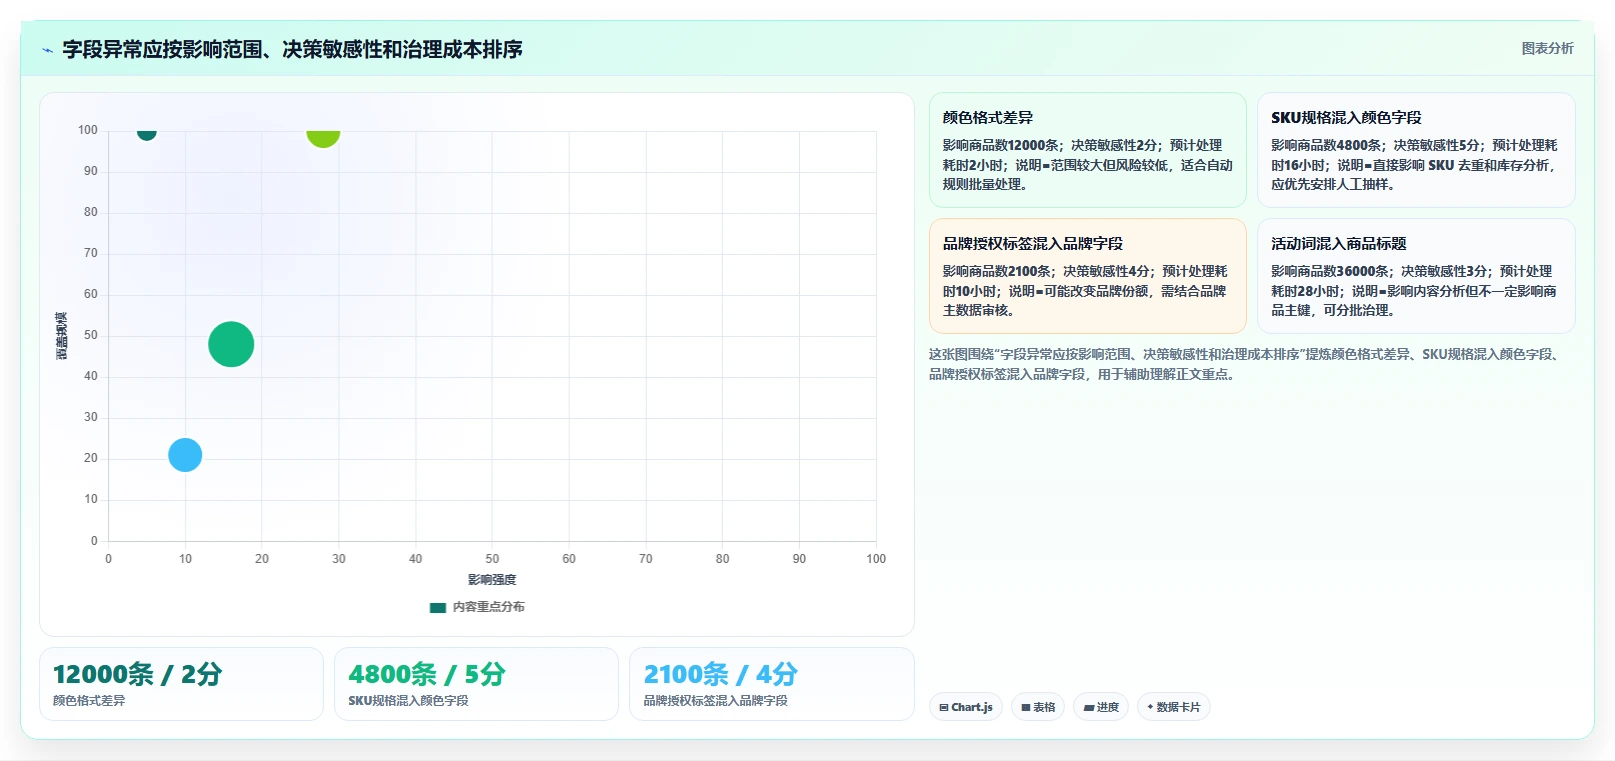Viewport: 1615px width, 761px height.
Task: Click the 品牌授权标签混入品牌字段 caption under 2100条
Action: click(x=716, y=701)
